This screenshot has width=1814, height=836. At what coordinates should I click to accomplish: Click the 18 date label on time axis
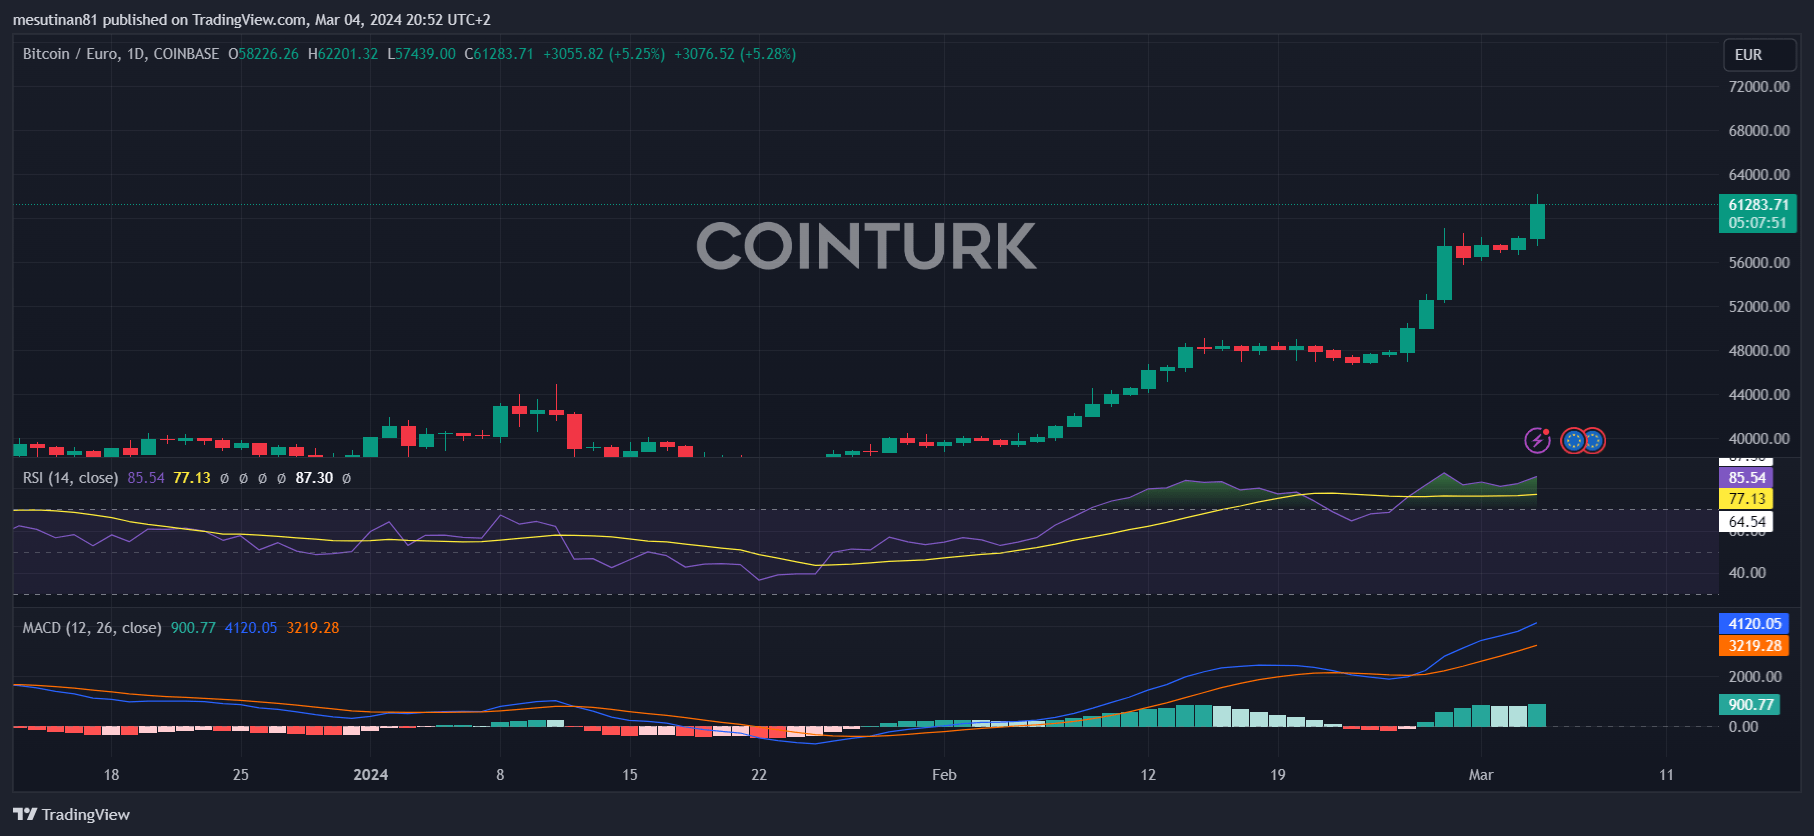pyautogui.click(x=111, y=775)
